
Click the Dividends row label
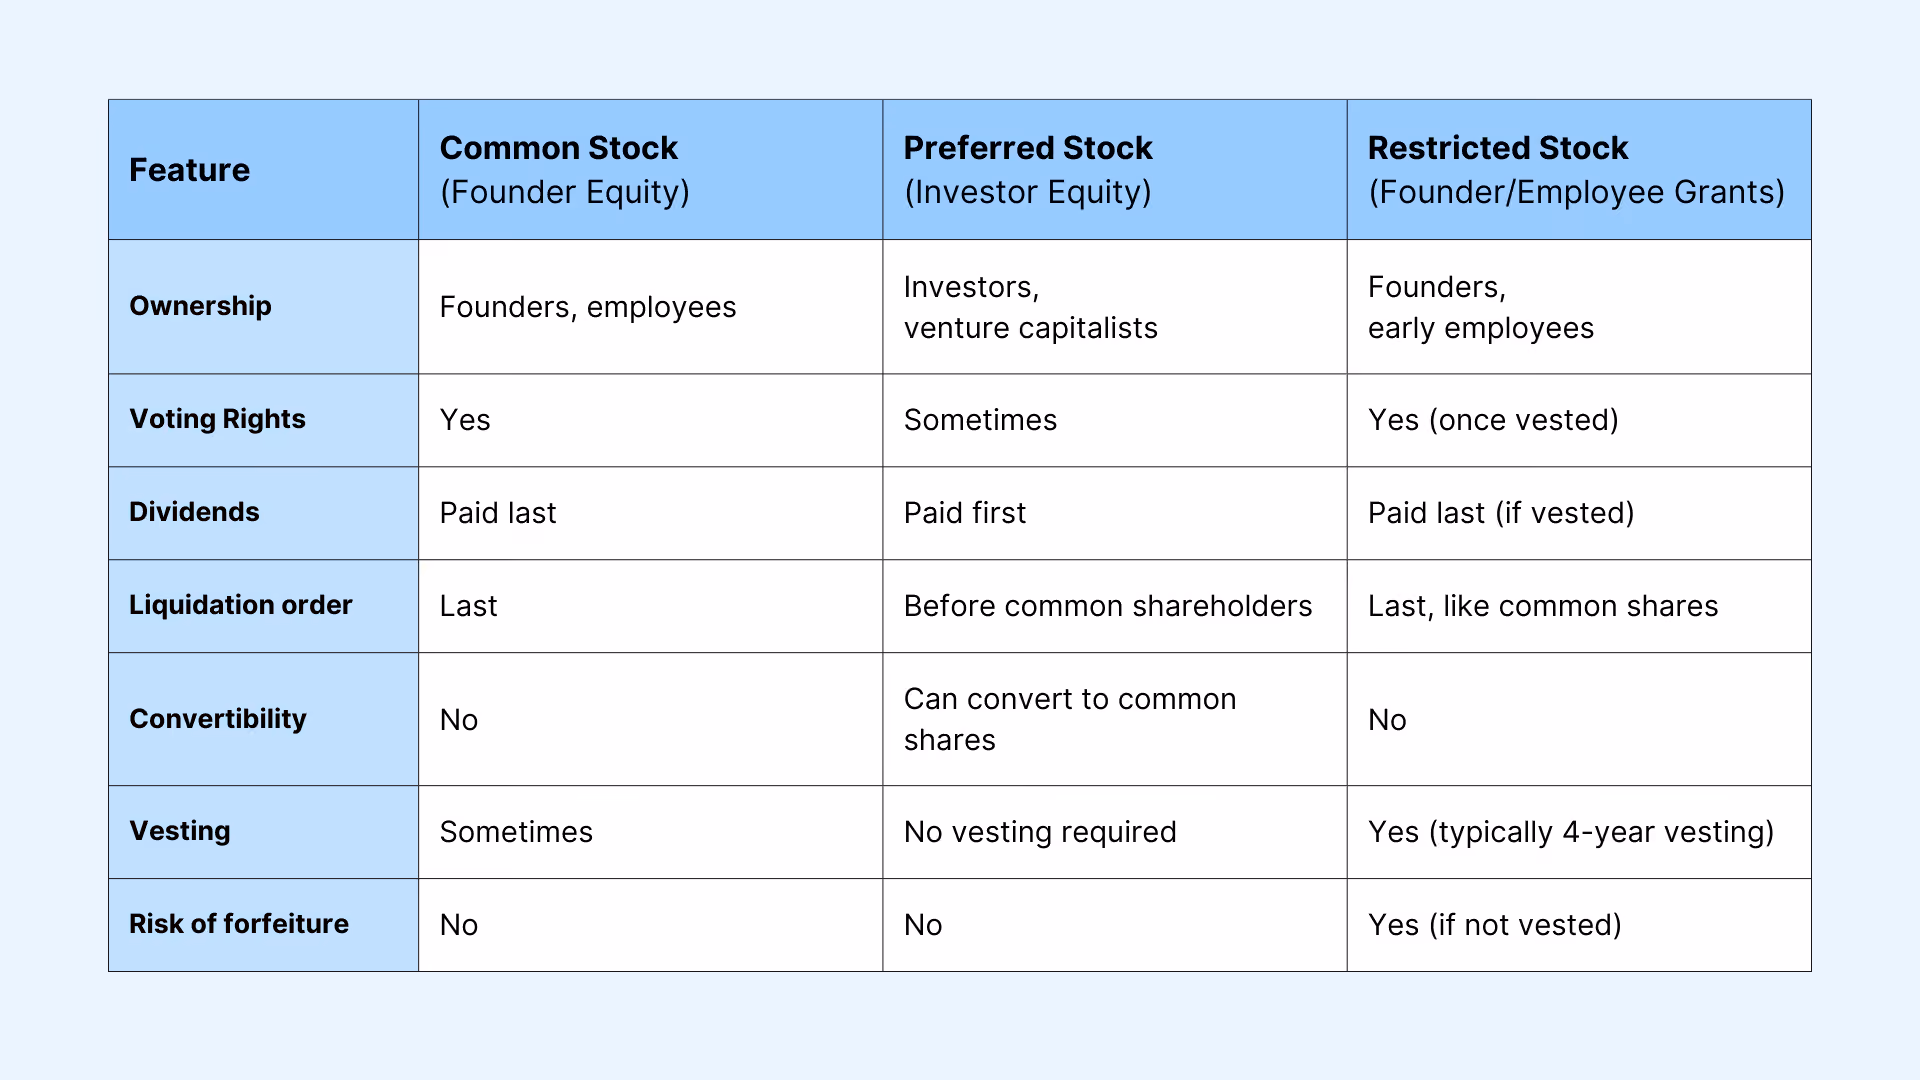263,513
